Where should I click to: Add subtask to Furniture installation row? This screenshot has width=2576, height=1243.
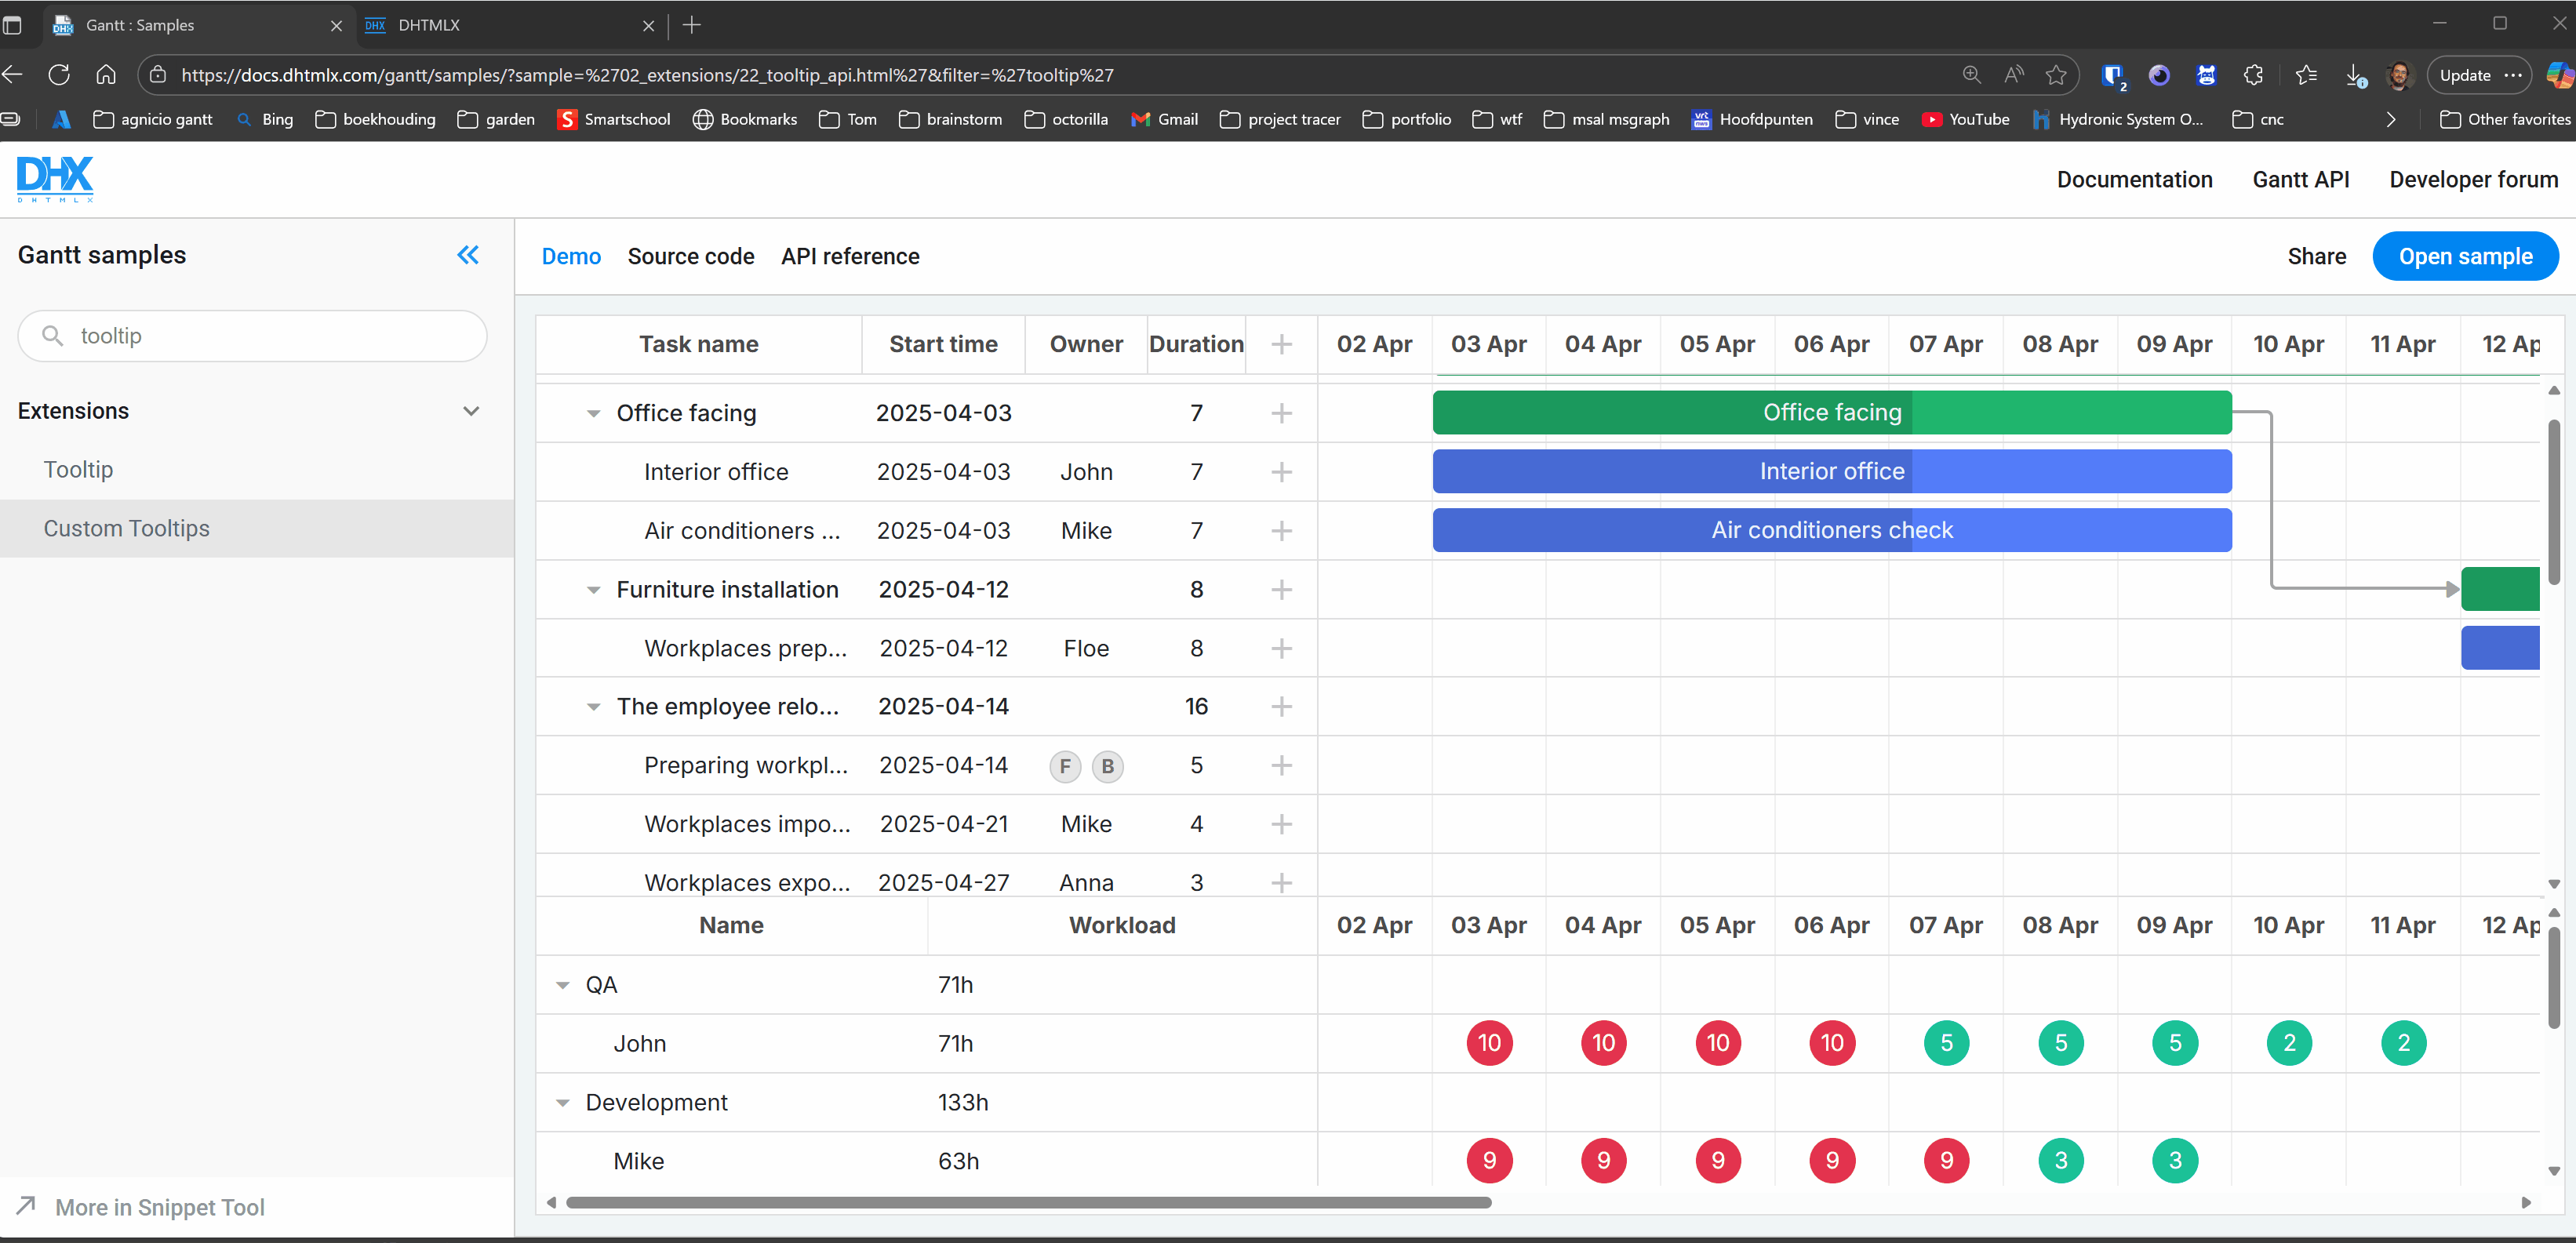pos(1281,590)
